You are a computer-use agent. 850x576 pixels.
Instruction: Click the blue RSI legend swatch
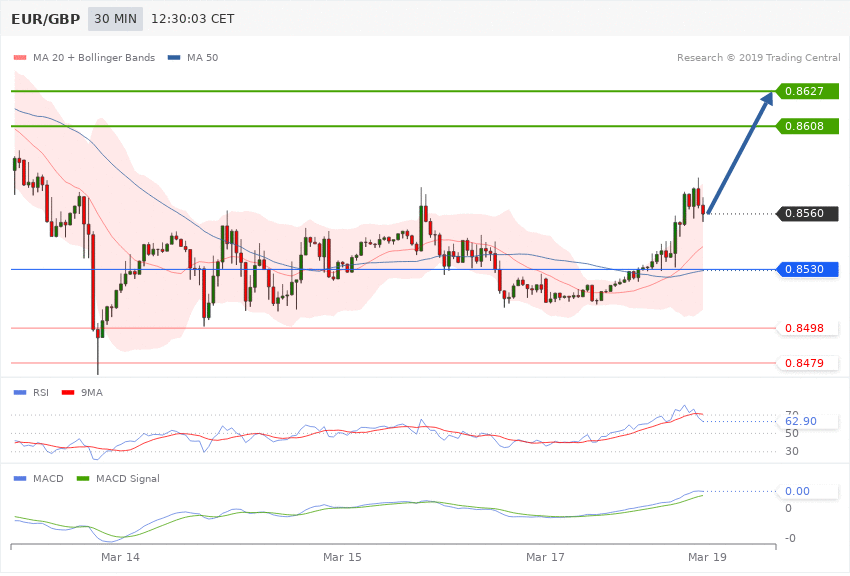point(20,392)
